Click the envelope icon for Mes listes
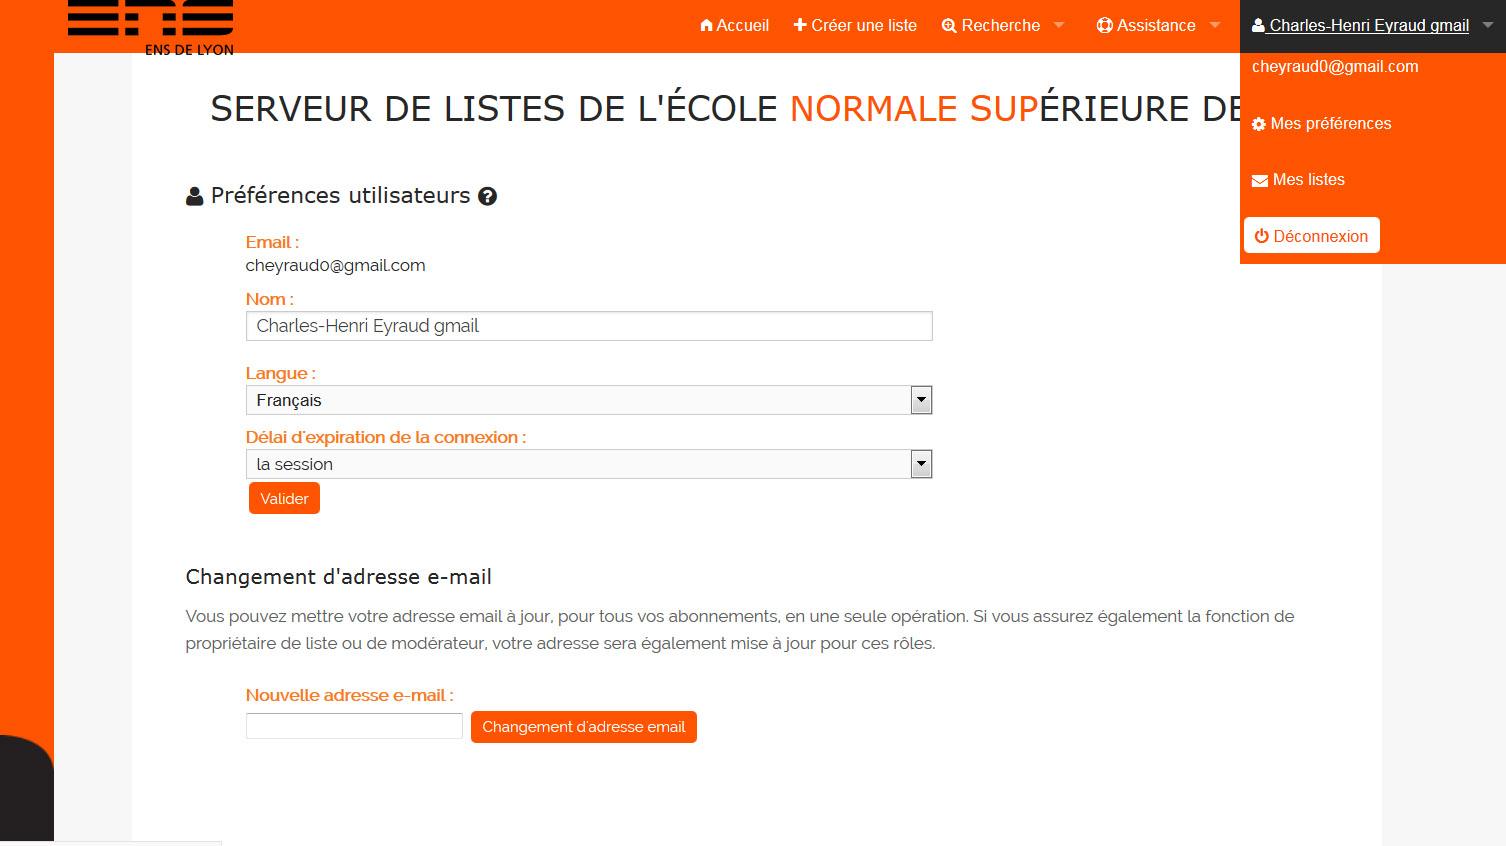Viewport: 1506px width, 846px height. pos(1260,181)
